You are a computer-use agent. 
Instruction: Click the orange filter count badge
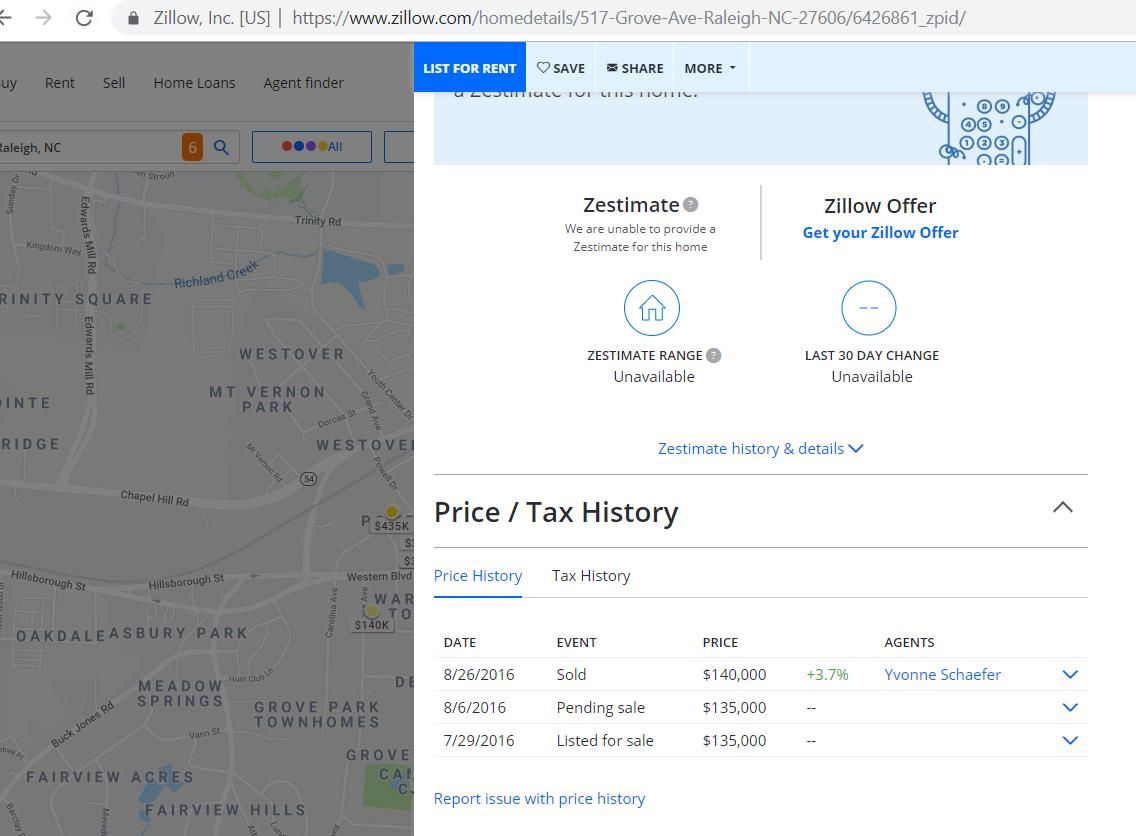[192, 147]
